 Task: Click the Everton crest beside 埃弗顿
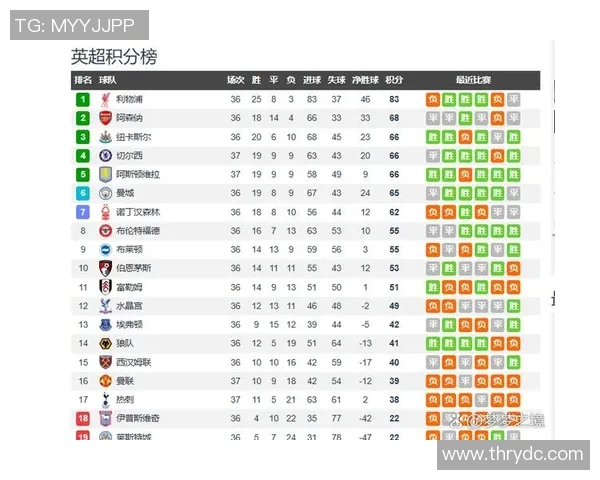(105, 324)
